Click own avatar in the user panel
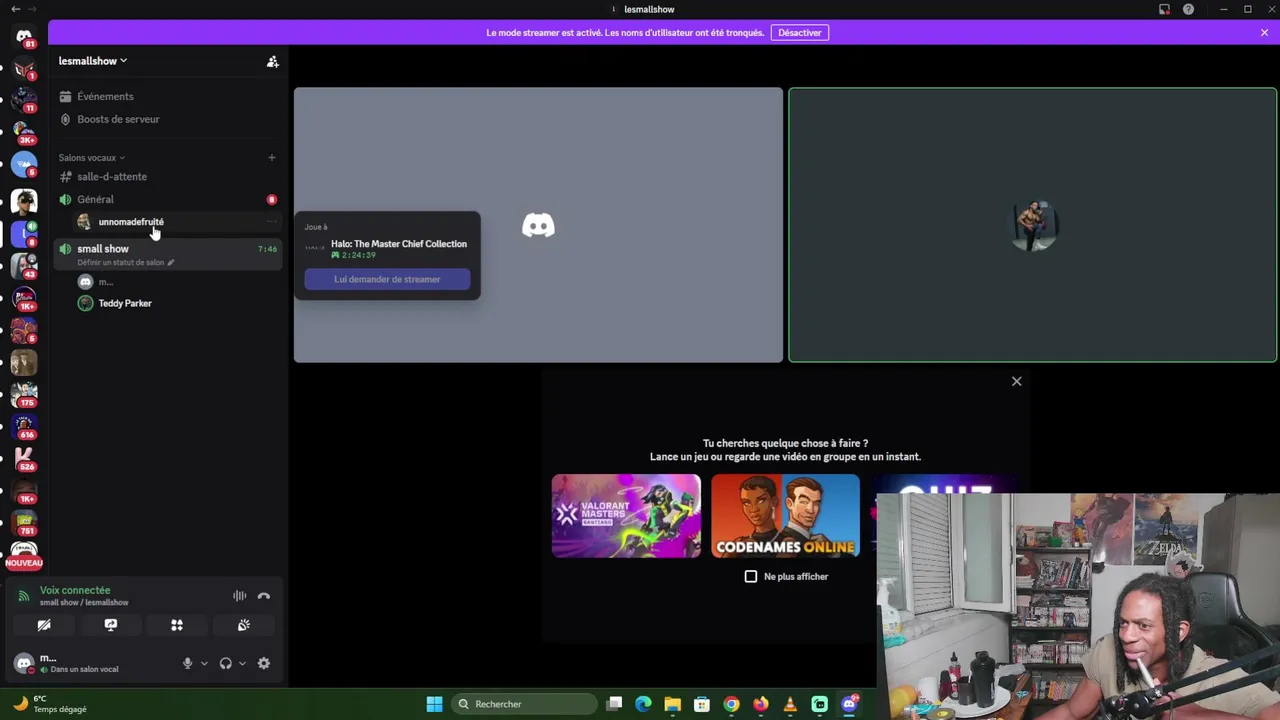Viewport: 1280px width, 720px height. [x=24, y=663]
